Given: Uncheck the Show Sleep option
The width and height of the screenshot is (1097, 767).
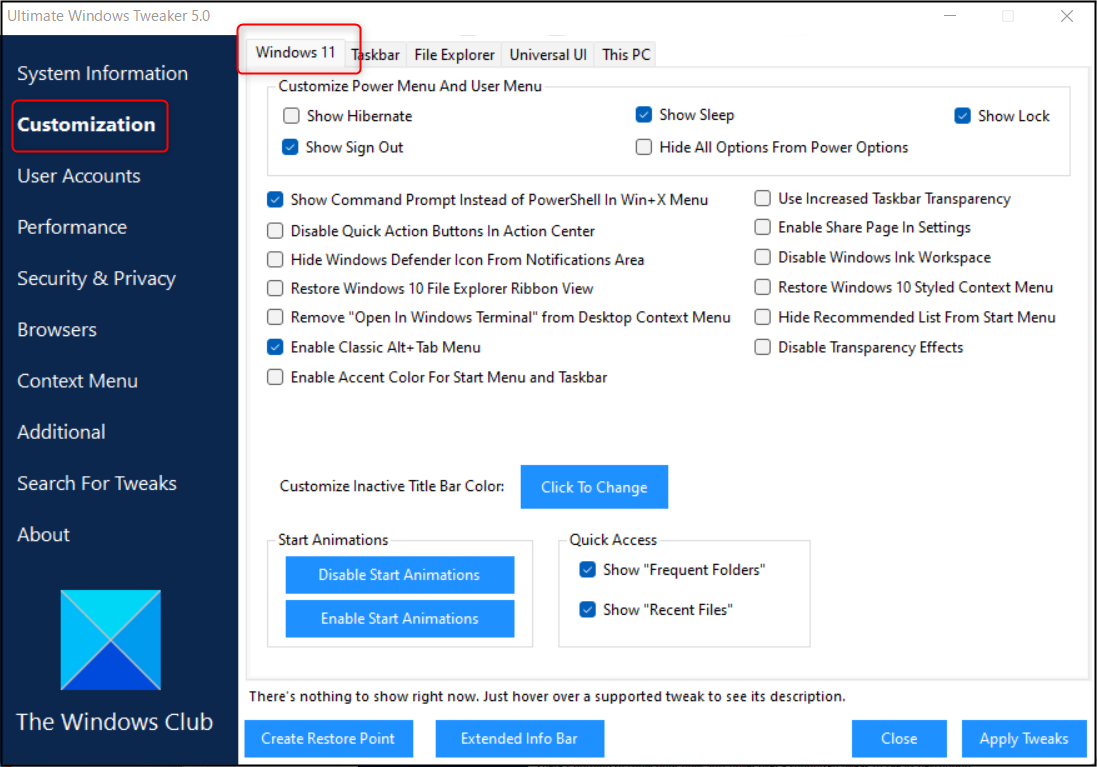Looking at the screenshot, I should [644, 114].
